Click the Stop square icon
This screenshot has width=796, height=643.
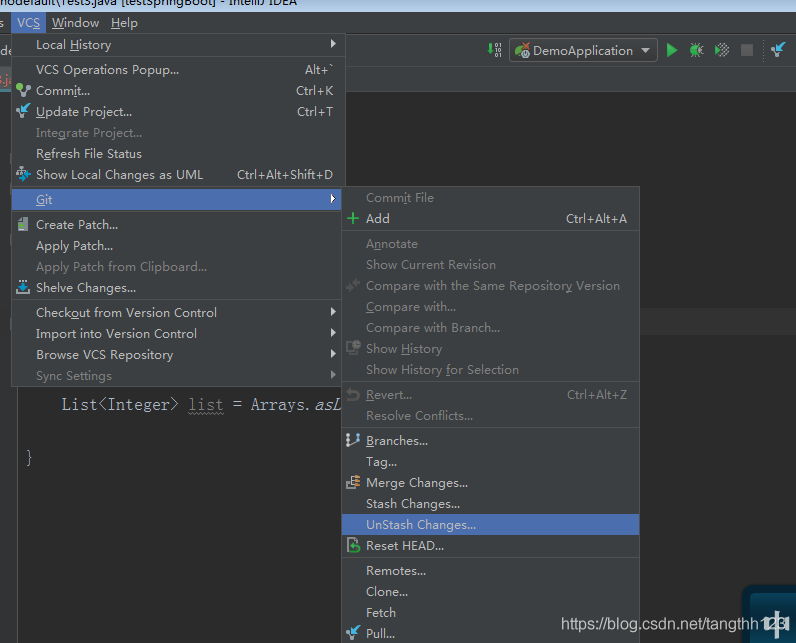747,50
